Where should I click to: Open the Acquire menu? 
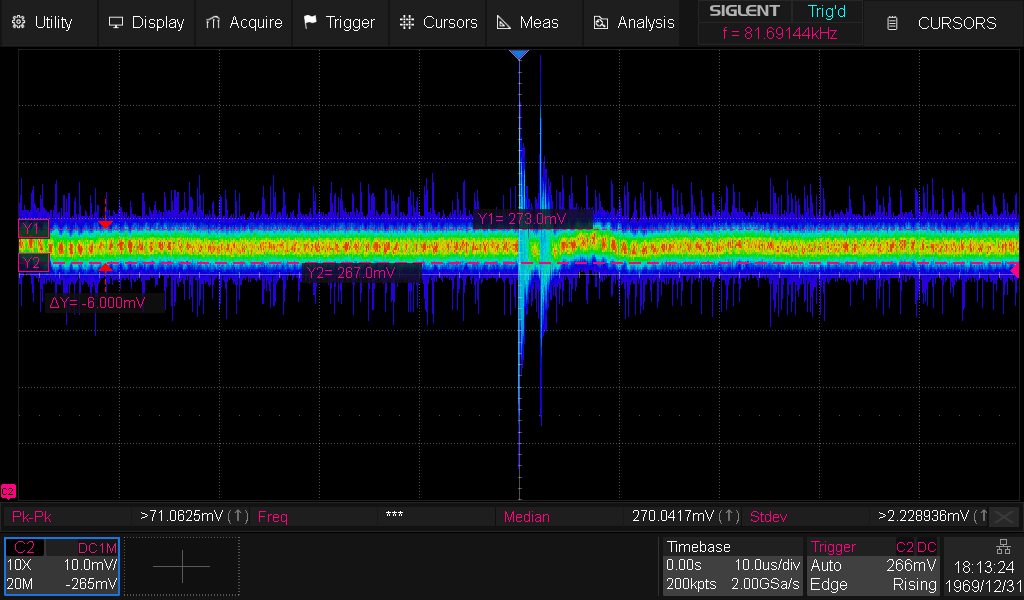243,22
